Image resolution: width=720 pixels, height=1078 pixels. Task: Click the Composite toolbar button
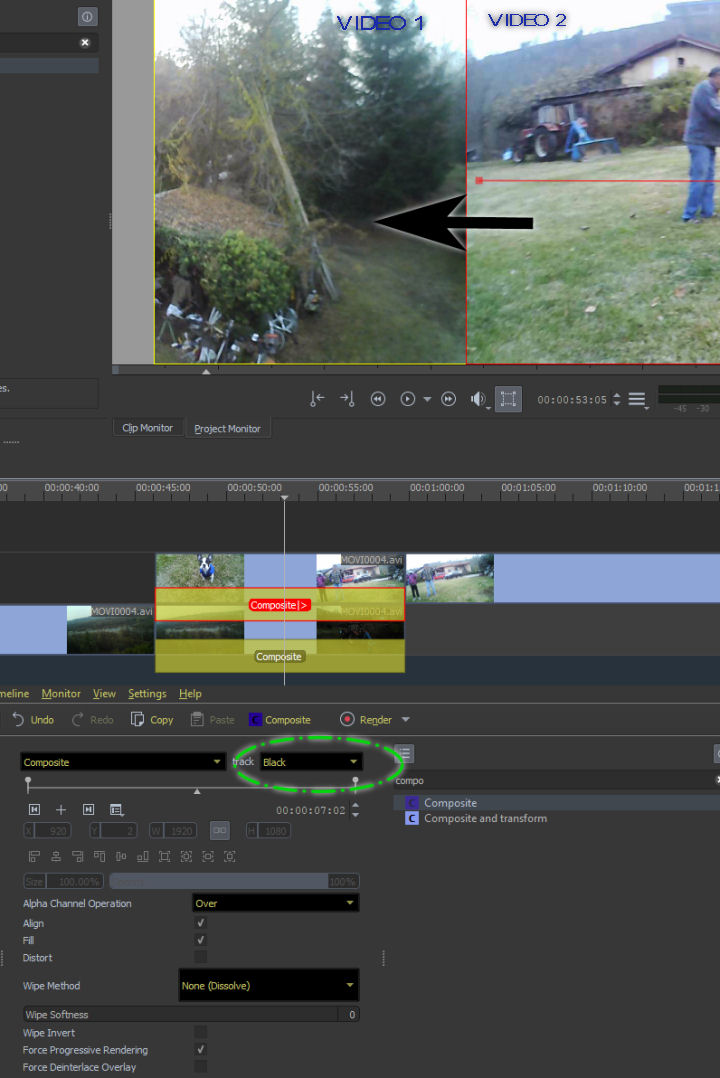click(280, 720)
